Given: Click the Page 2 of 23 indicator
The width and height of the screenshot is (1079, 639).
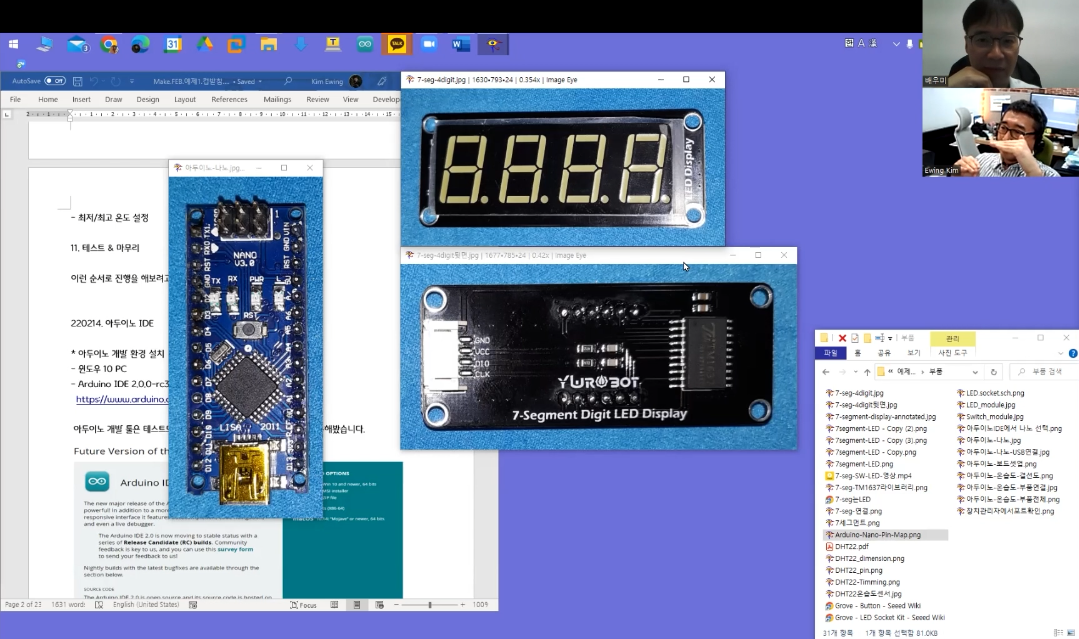Looking at the screenshot, I should 23,605.
